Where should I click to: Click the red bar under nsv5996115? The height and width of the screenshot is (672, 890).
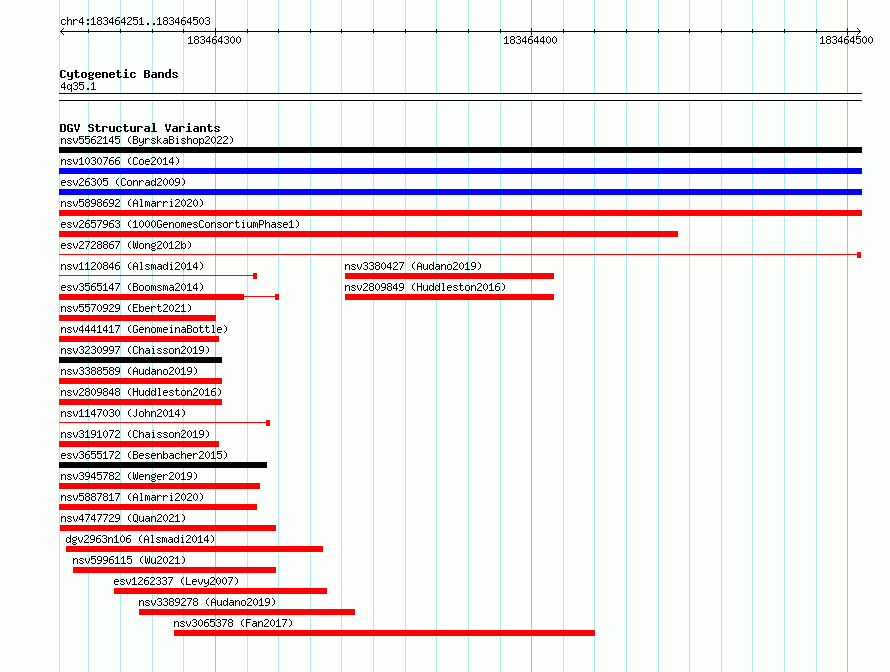(x=174, y=570)
